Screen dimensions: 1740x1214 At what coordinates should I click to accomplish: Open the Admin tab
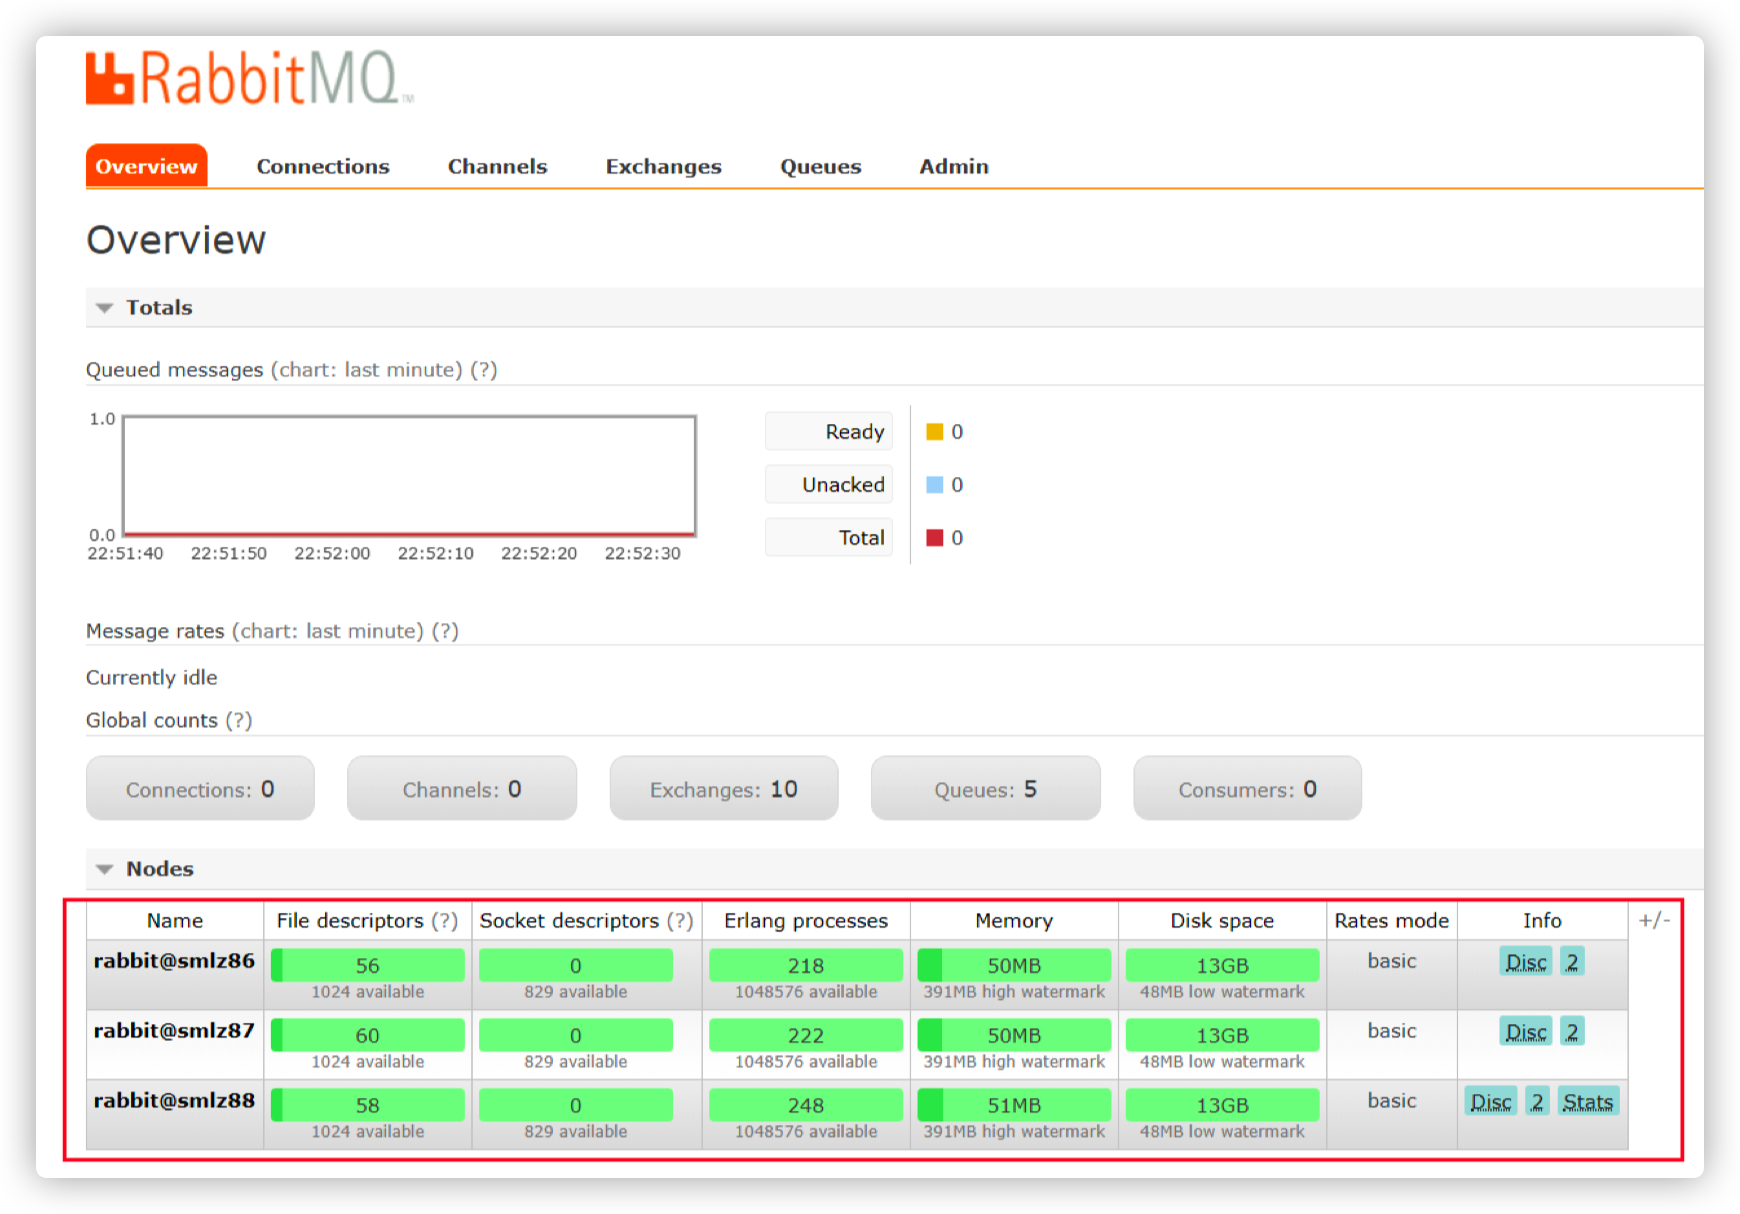point(954,166)
